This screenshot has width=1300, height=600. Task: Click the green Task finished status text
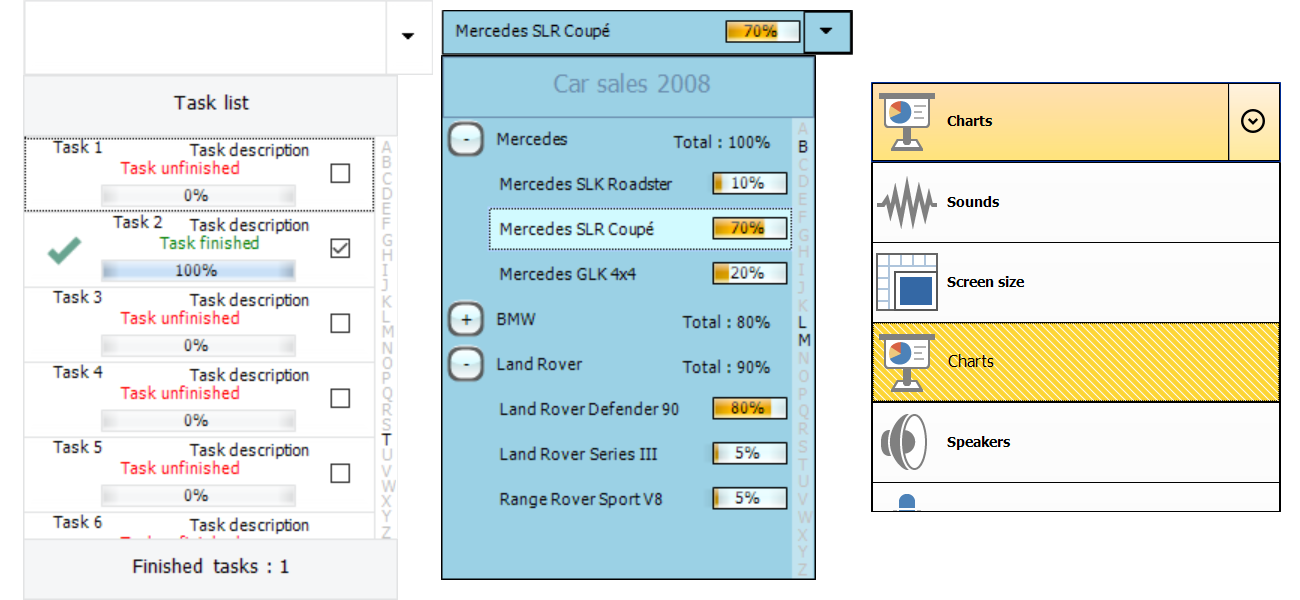tap(209, 243)
